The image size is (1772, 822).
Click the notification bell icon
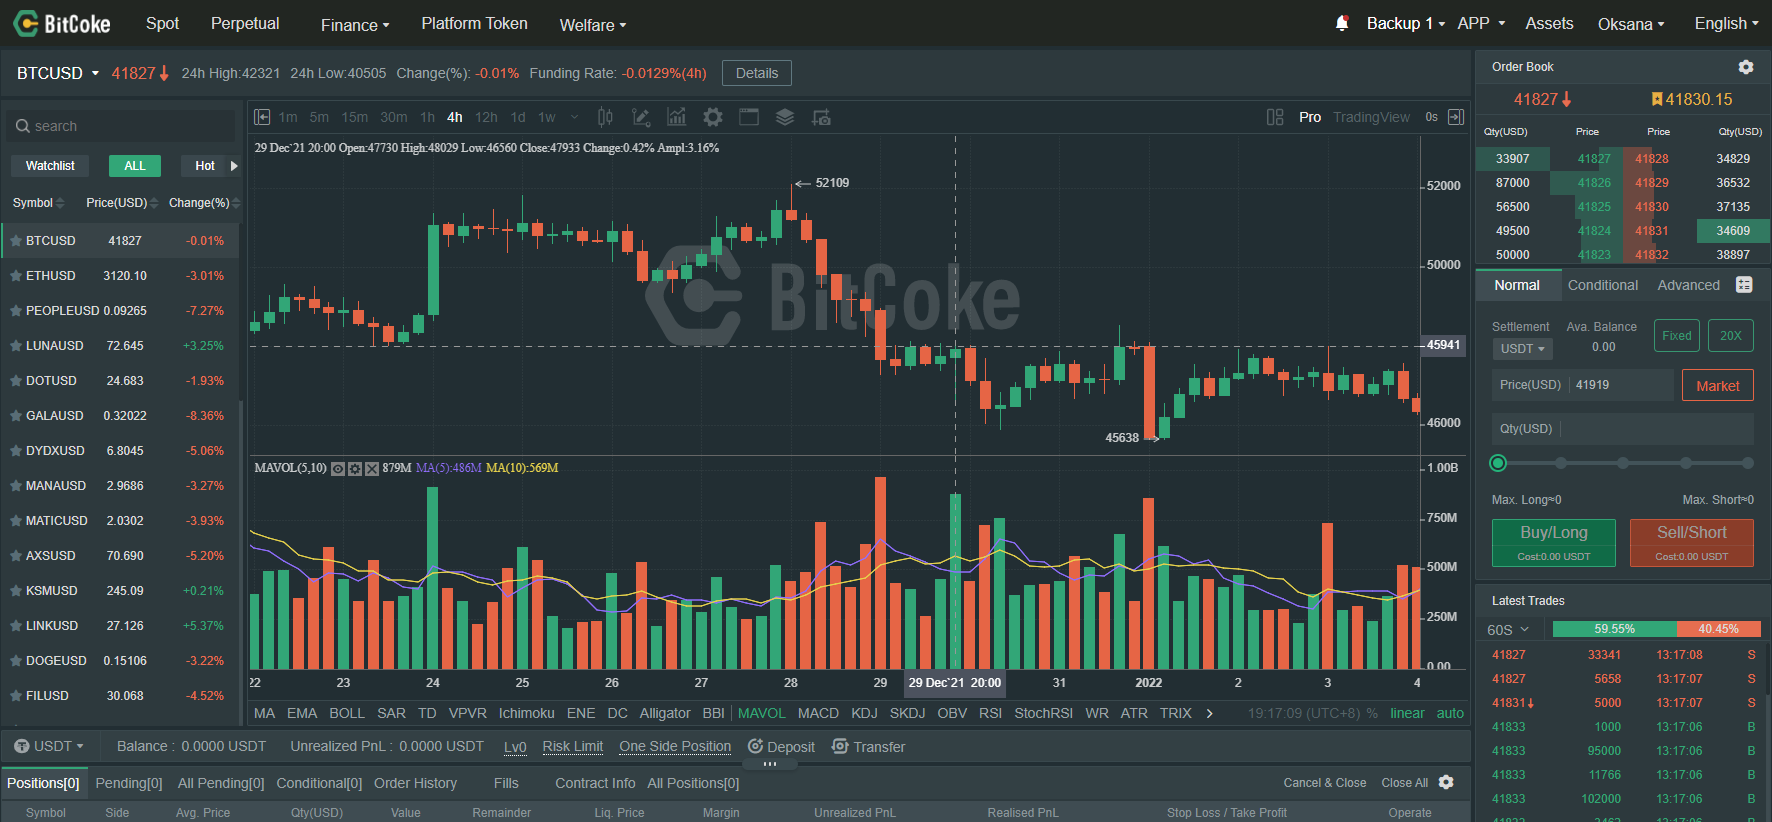[x=1342, y=23]
